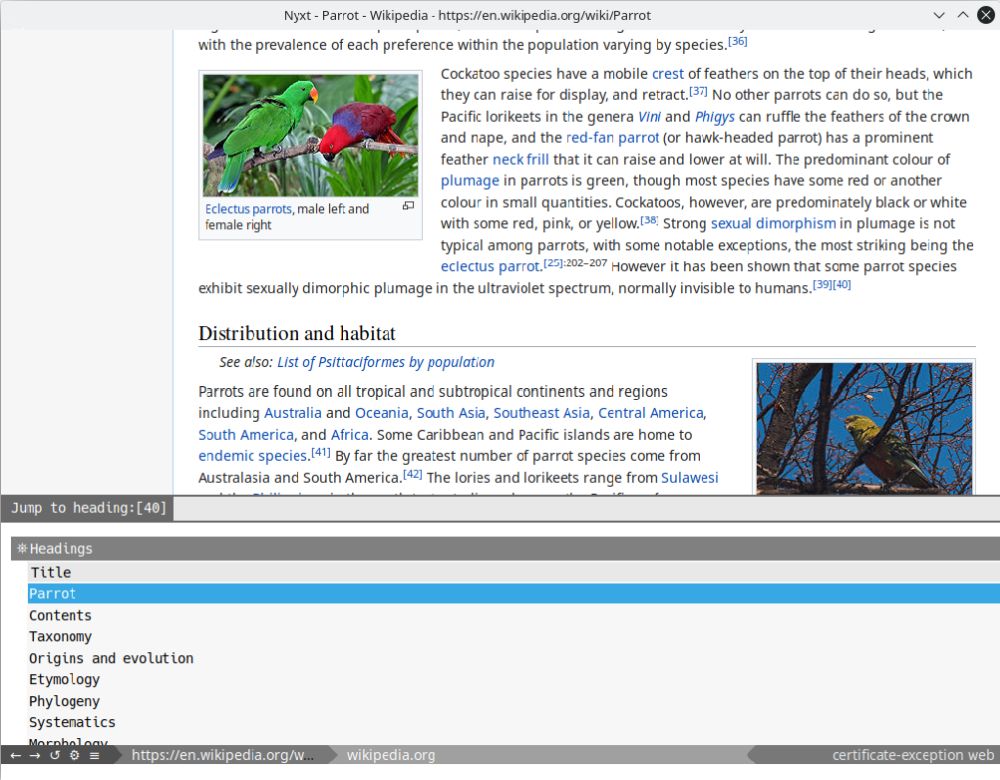This screenshot has height=780, width=1000.
Task: Click the certificate-exception web modes indicator
Action: pos(912,755)
